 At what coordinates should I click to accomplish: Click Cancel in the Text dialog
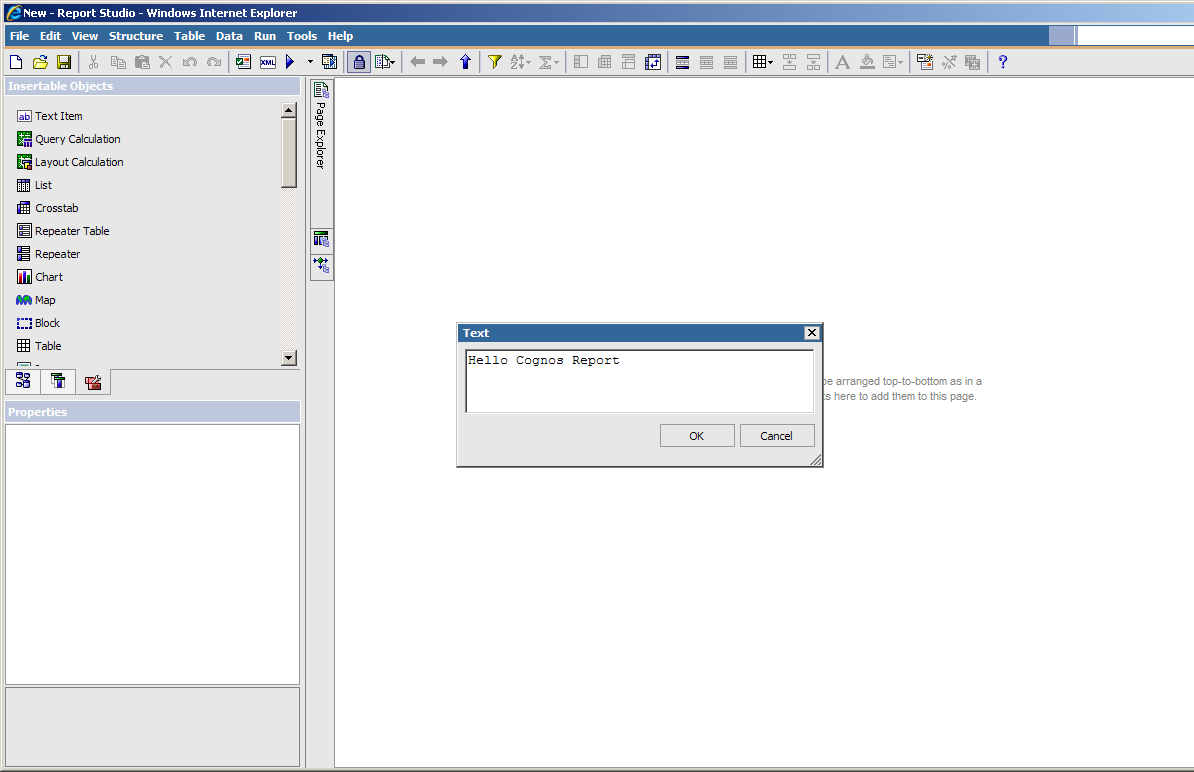pos(776,436)
